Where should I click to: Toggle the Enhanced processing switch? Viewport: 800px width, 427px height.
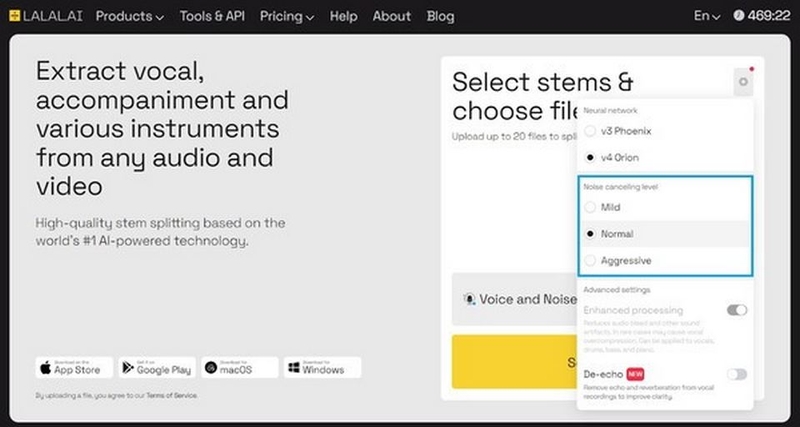click(x=737, y=310)
